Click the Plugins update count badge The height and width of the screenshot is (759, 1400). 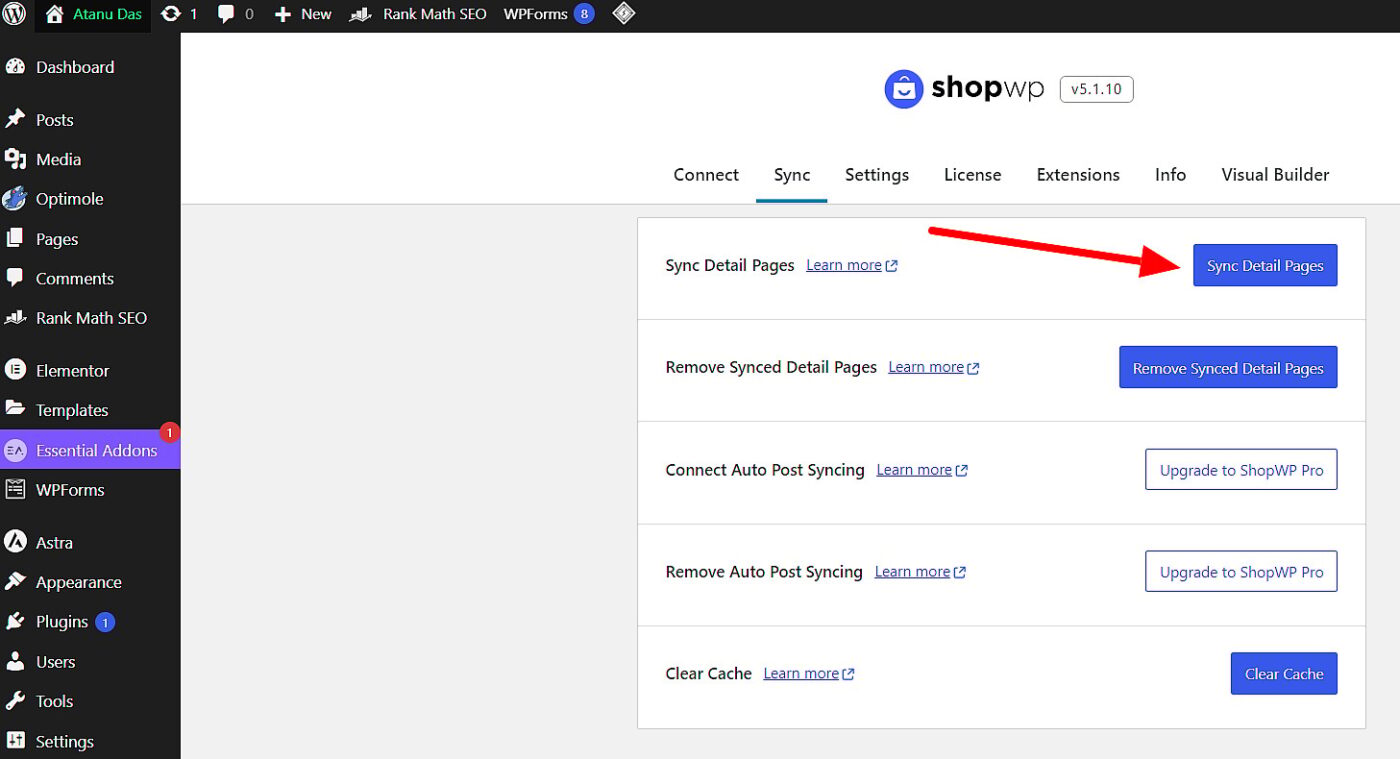(105, 622)
